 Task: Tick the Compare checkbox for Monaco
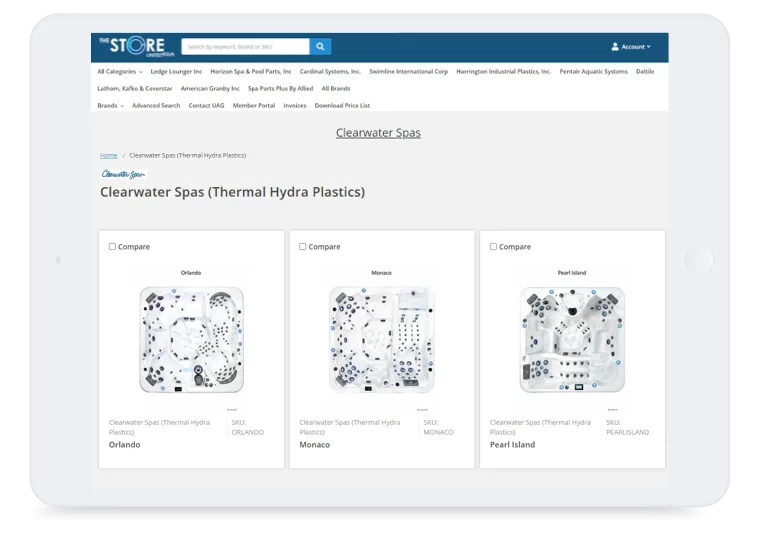303,246
